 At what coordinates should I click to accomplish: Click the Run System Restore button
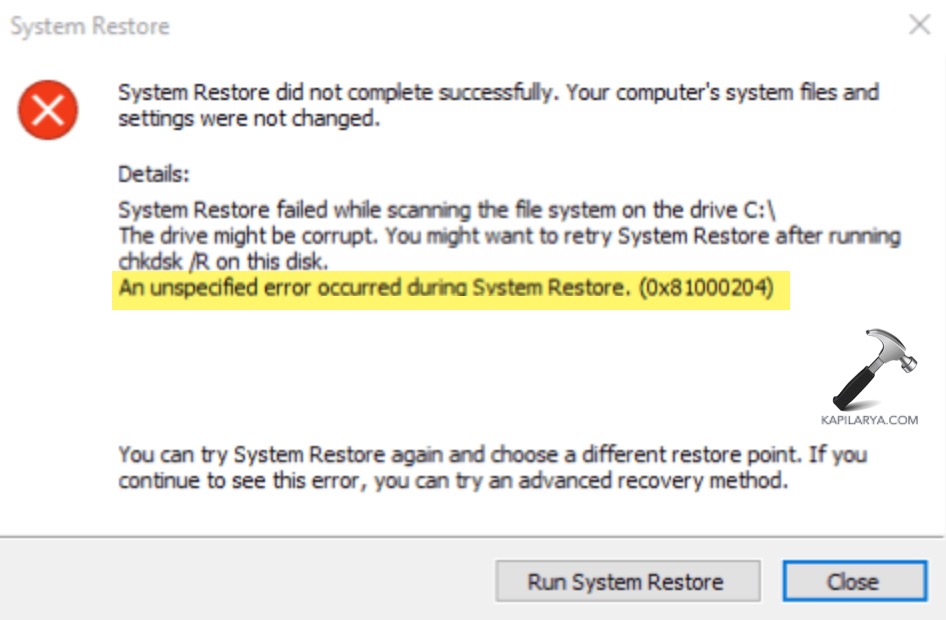pyautogui.click(x=627, y=581)
